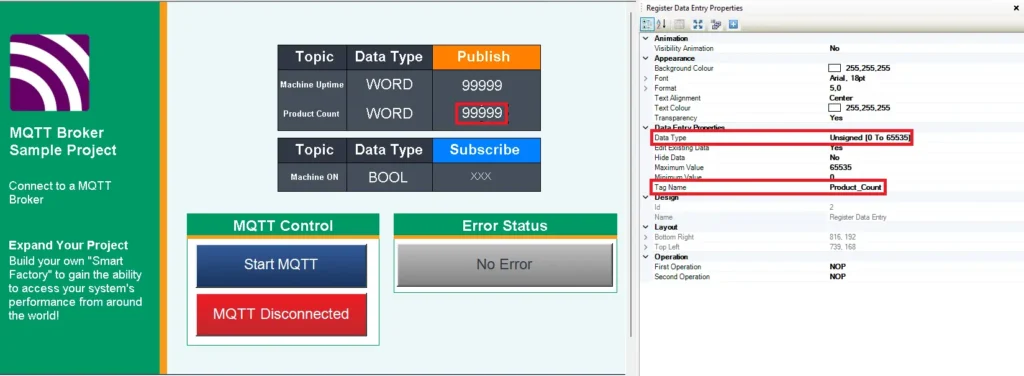Screen dimensions: 1024x376
Task: Select the Machine Uptime publish value 99999
Action: [482, 85]
